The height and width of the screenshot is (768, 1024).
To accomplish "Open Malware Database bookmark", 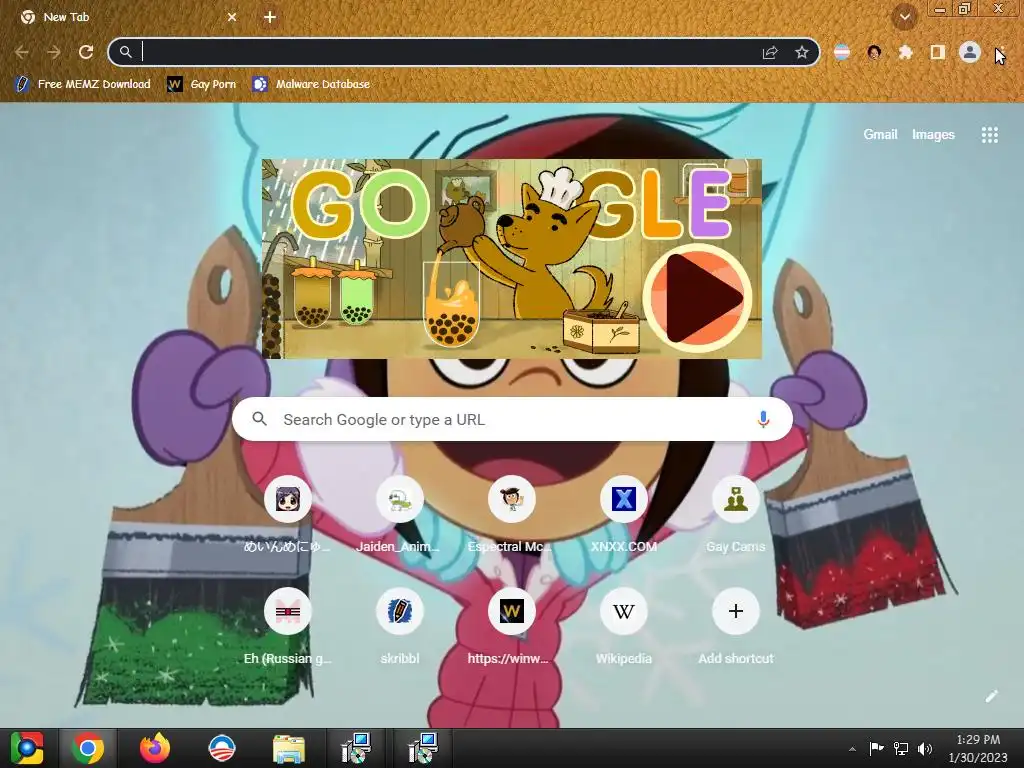I will tap(312, 84).
